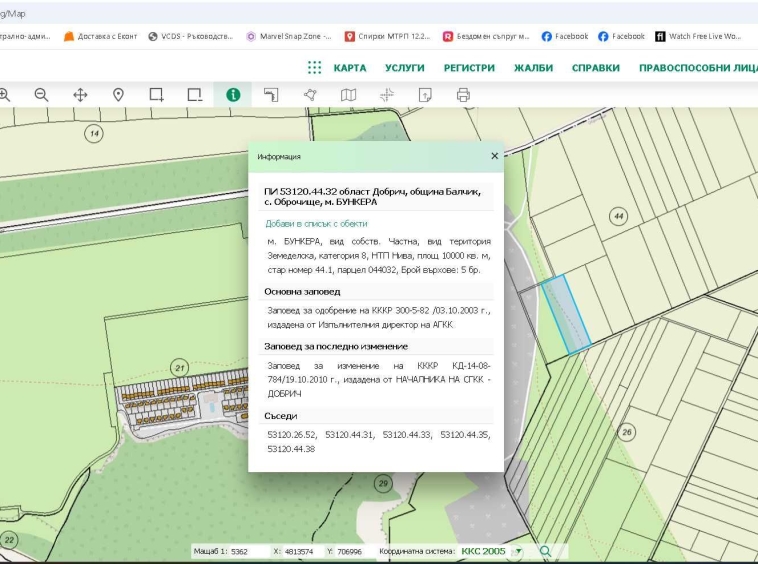Close the Информация popup
Screen dimensions: 758x564
coord(495,156)
